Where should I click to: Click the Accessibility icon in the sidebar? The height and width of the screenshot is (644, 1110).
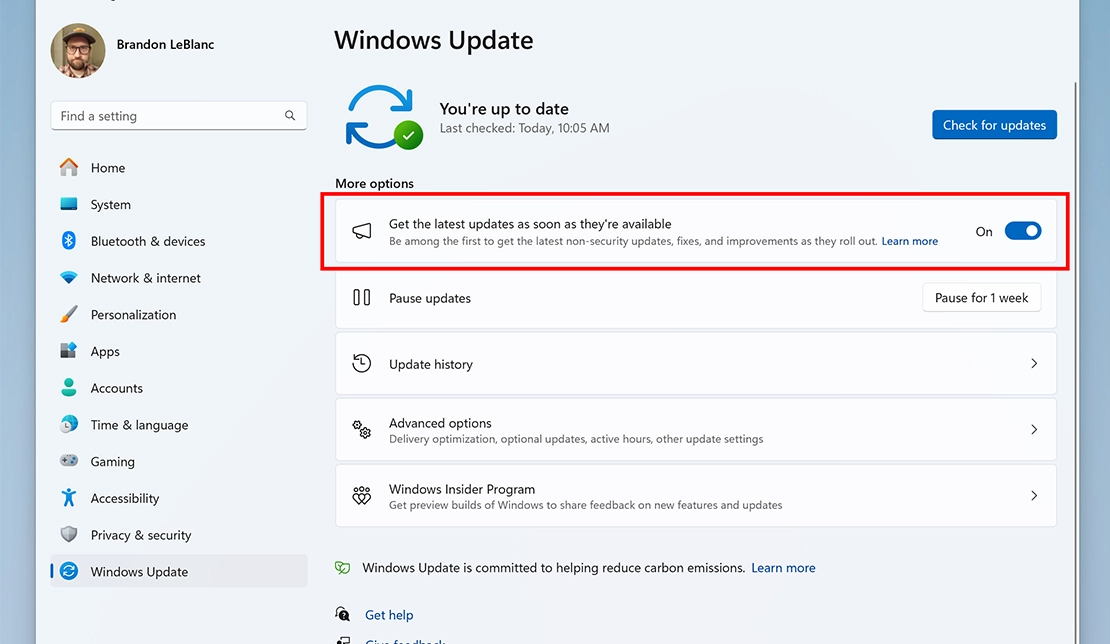click(68, 498)
